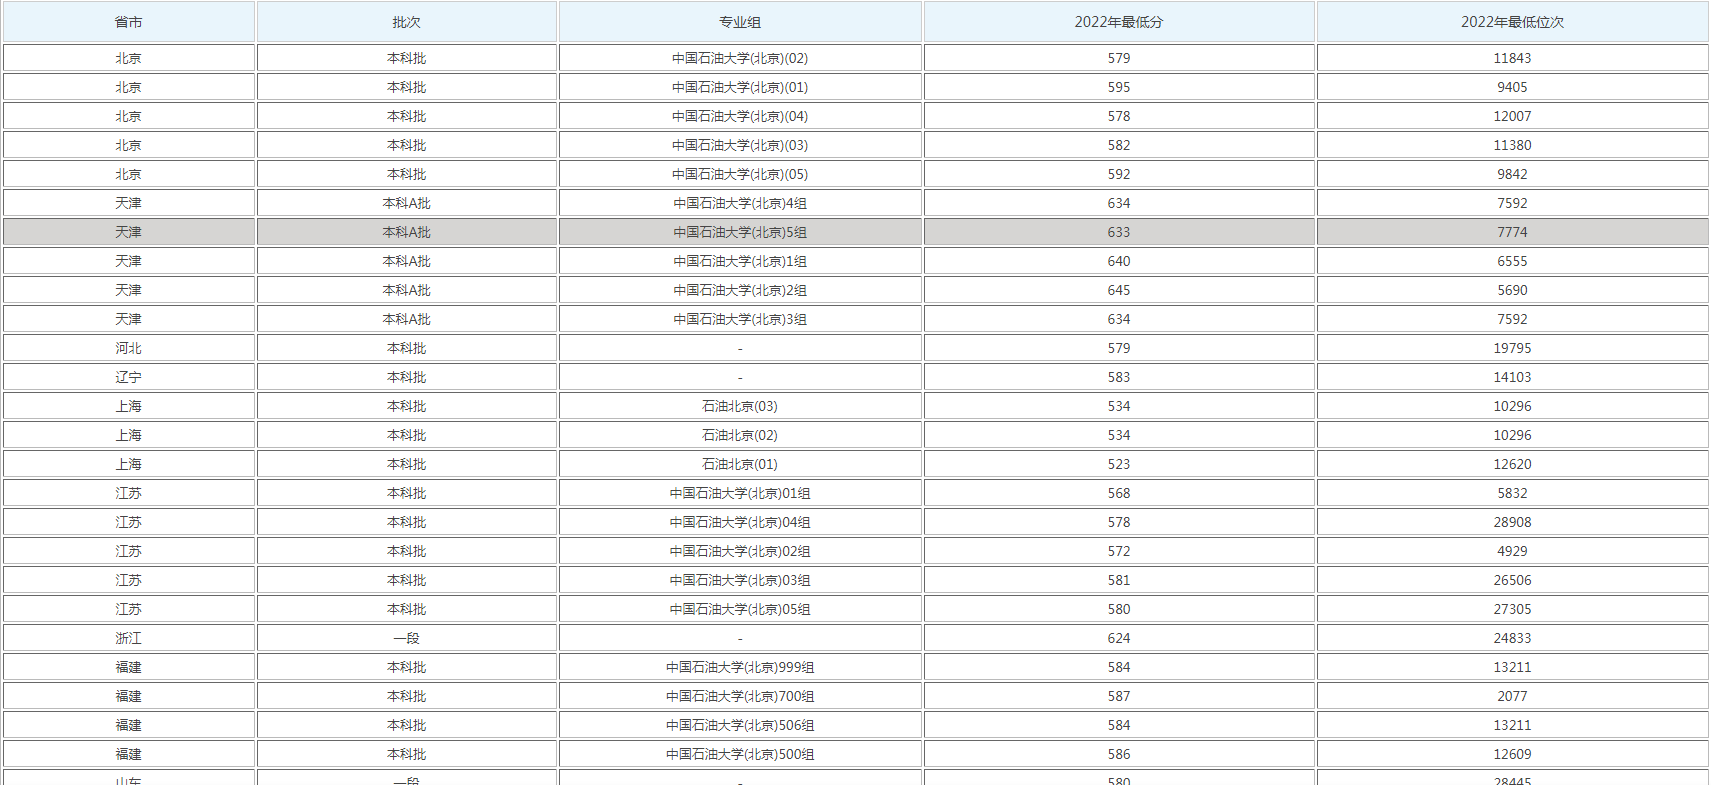The height and width of the screenshot is (785, 1711).
Task: Select the 石油北京(03) cell
Action: click(x=740, y=406)
